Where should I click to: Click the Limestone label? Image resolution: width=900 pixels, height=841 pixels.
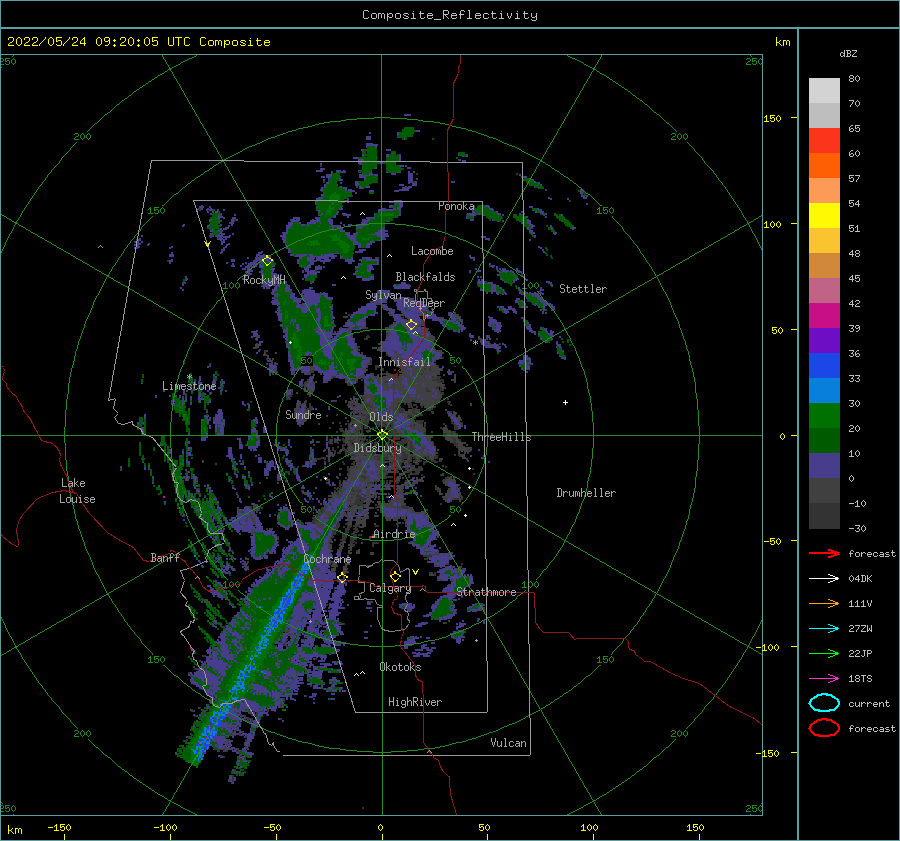point(189,386)
